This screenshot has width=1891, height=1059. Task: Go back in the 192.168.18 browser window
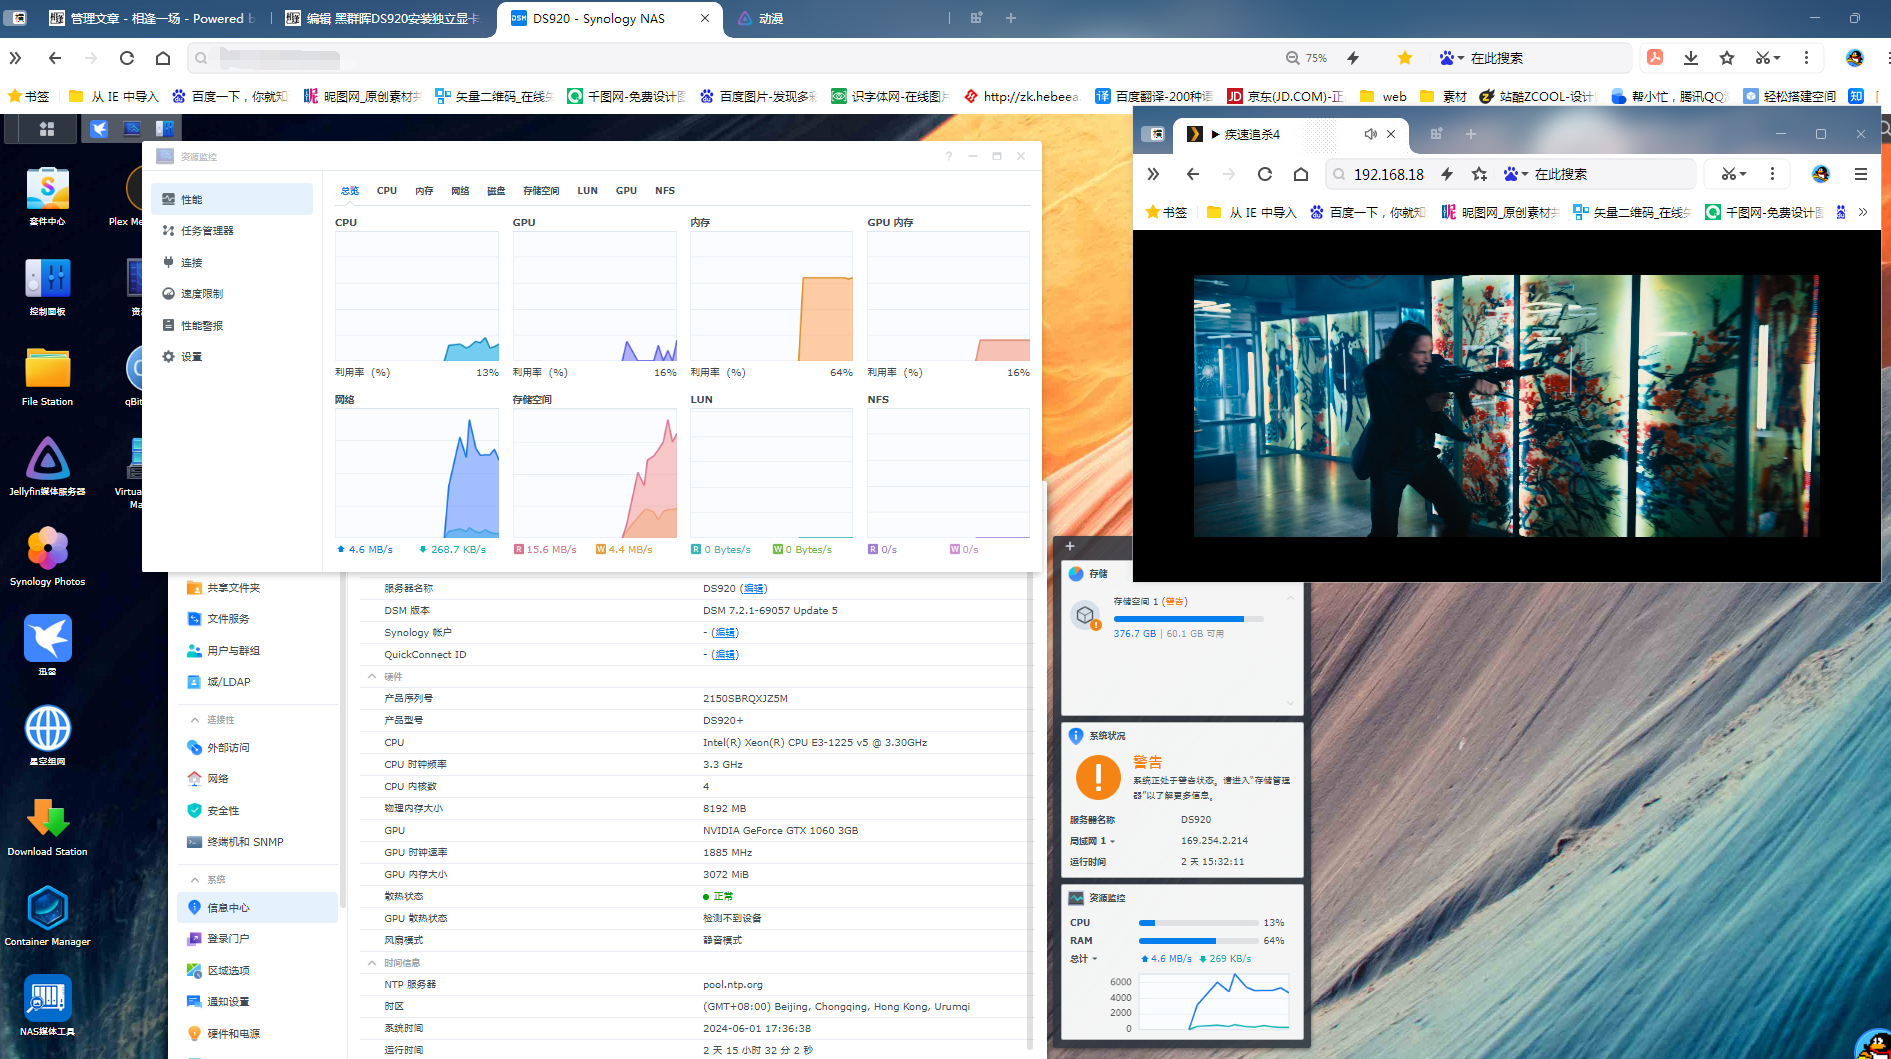[x=1192, y=174]
